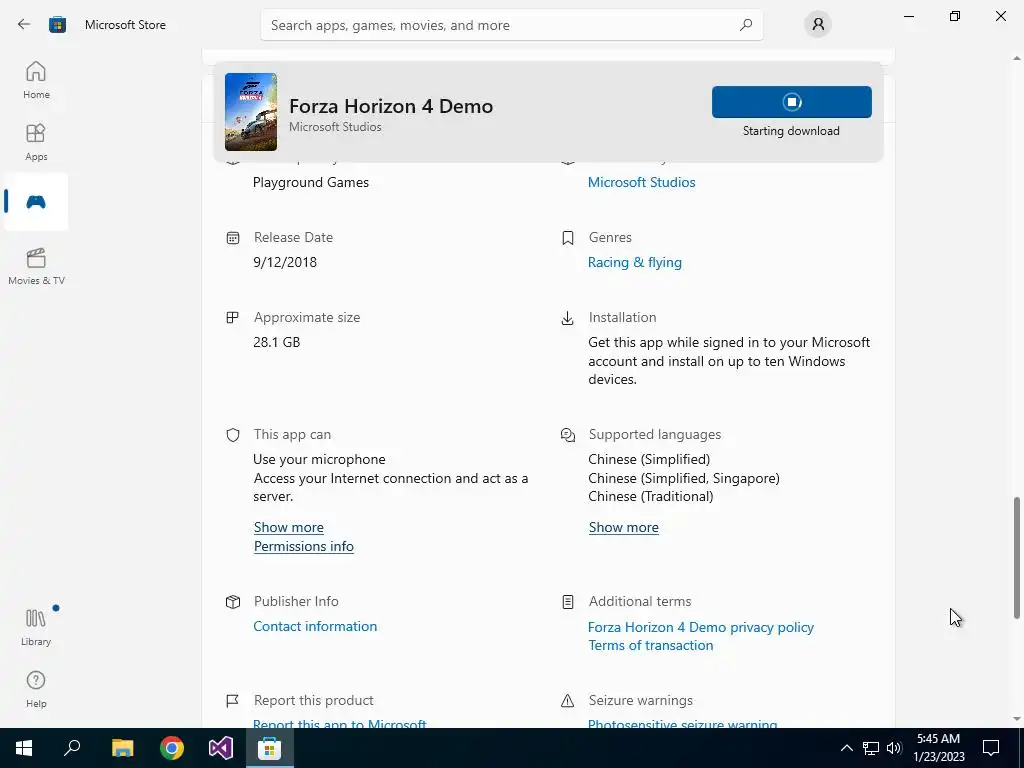Click the 28.1 GB size value

coord(276,342)
